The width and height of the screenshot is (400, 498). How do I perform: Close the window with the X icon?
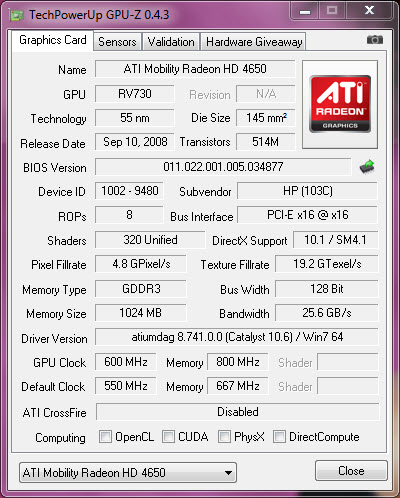(x=369, y=11)
